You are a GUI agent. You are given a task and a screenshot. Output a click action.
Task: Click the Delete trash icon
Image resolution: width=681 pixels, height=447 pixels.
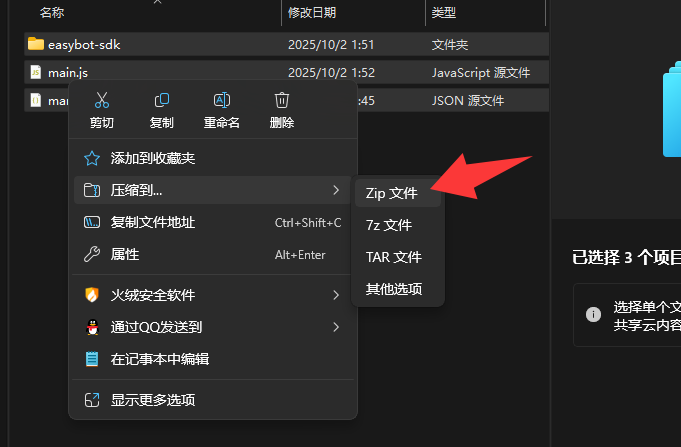[x=282, y=101]
